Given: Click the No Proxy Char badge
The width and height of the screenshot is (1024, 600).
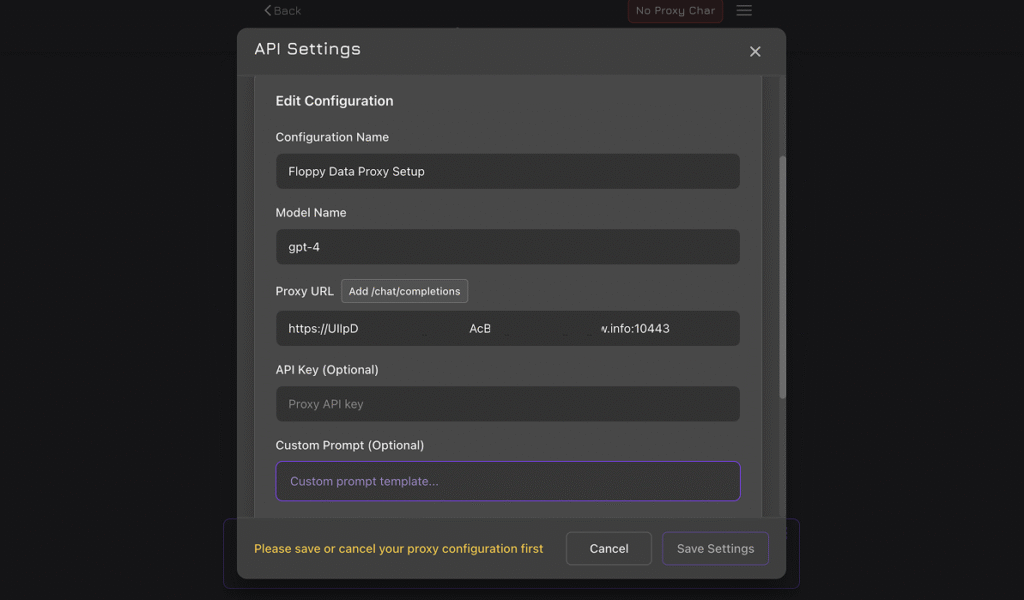Looking at the screenshot, I should [x=675, y=10].
